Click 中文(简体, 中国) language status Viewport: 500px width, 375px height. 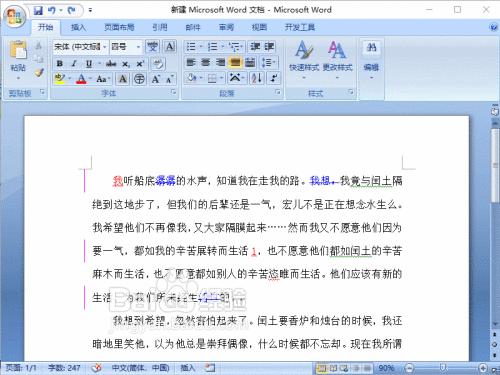tap(140, 368)
